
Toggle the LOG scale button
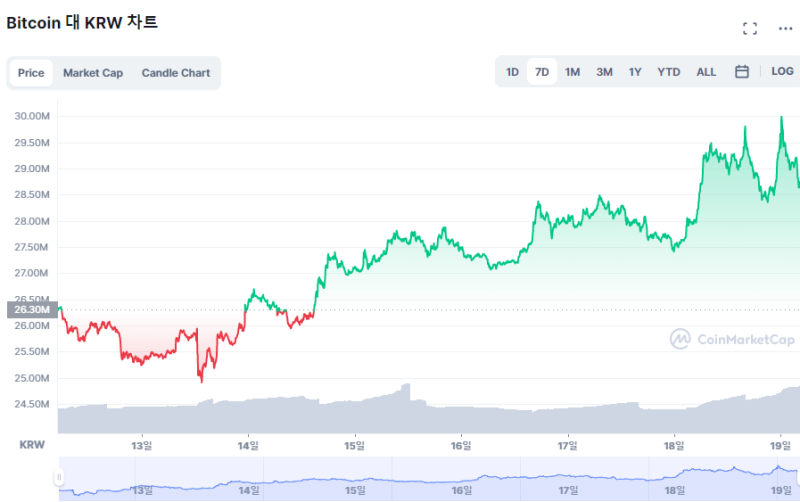coord(782,72)
